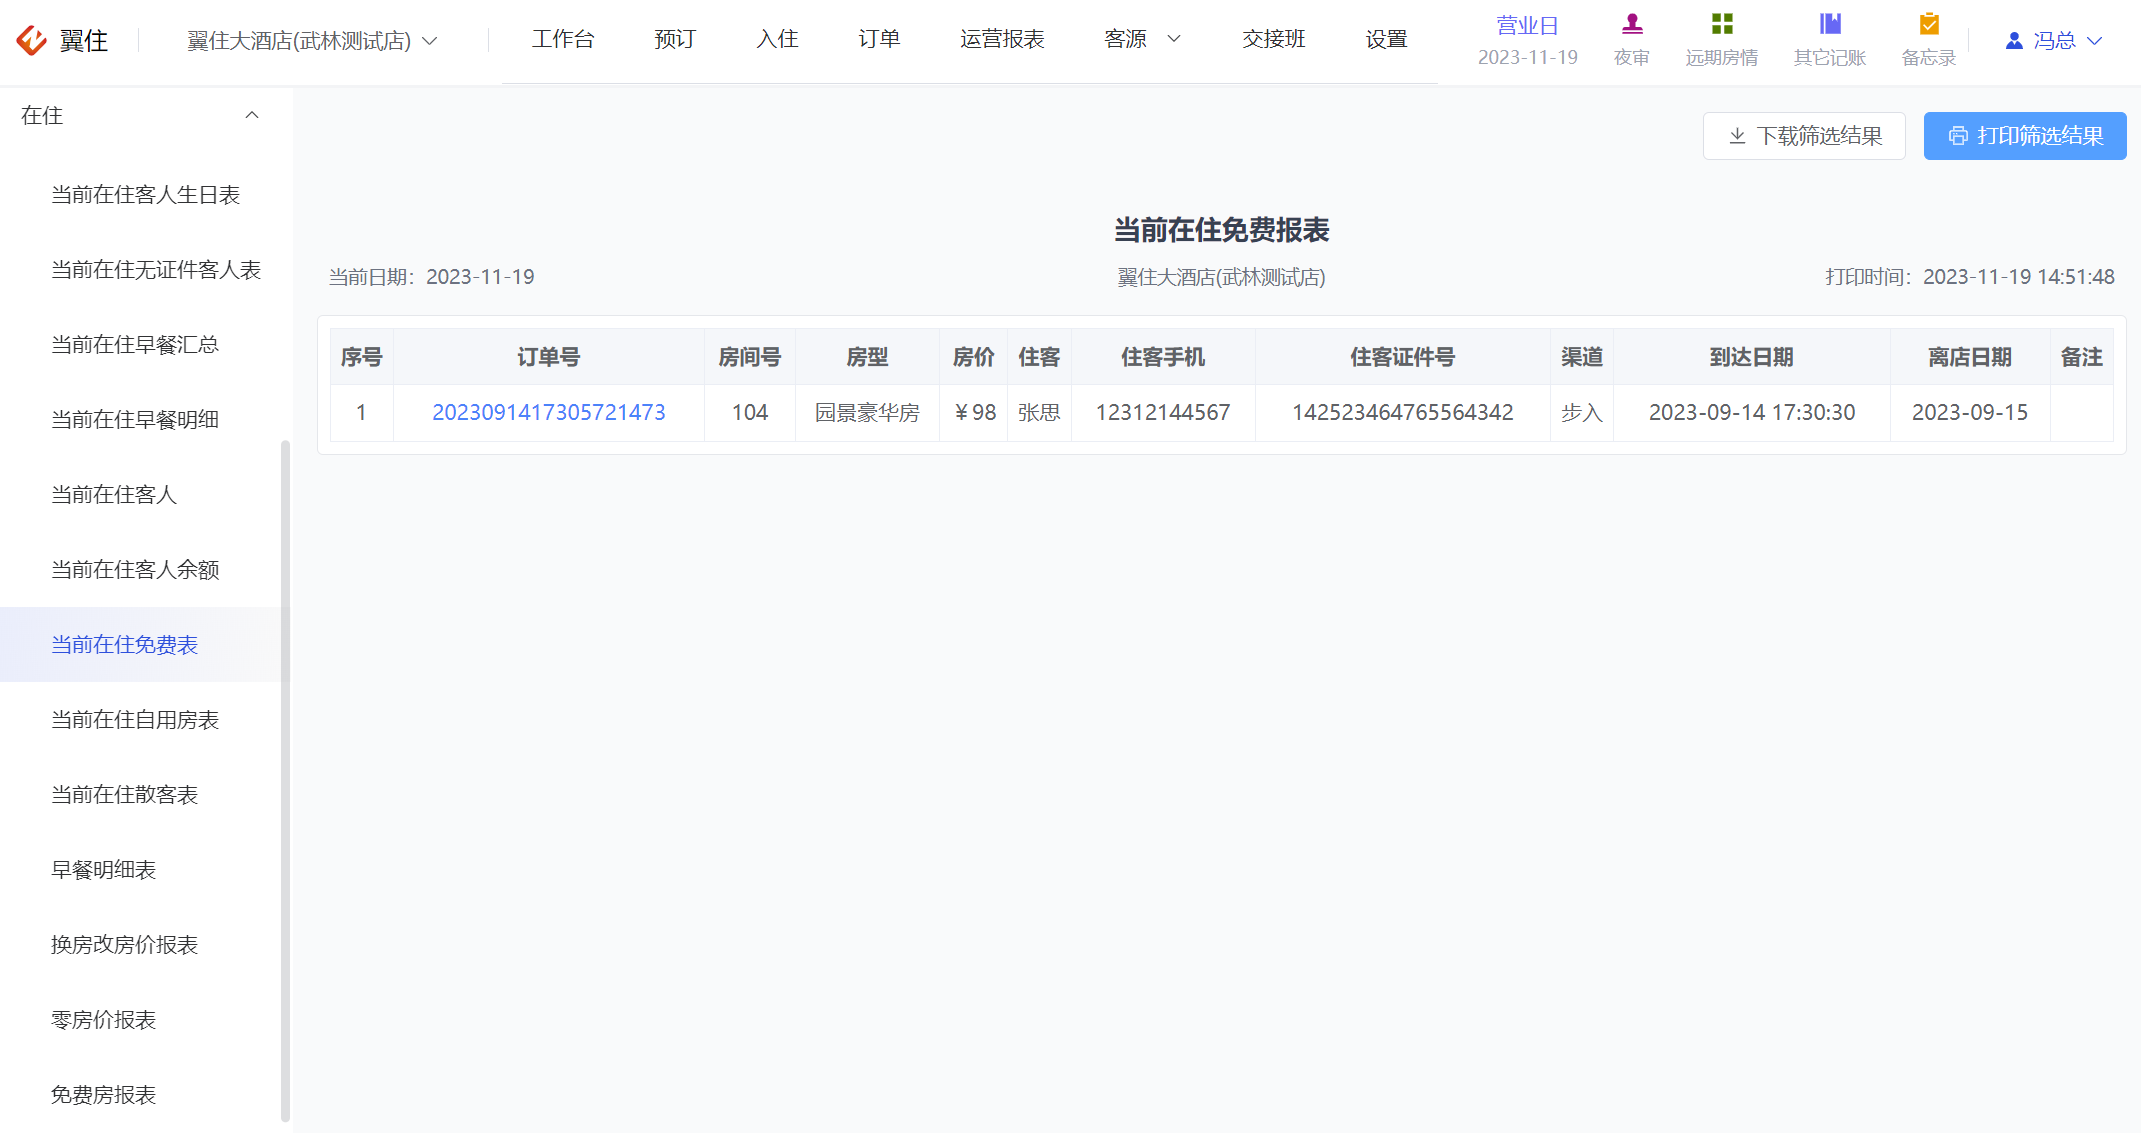Image resolution: width=2141 pixels, height=1133 pixels.
Task: Click the sidebar vertical scrollbar
Action: click(286, 780)
